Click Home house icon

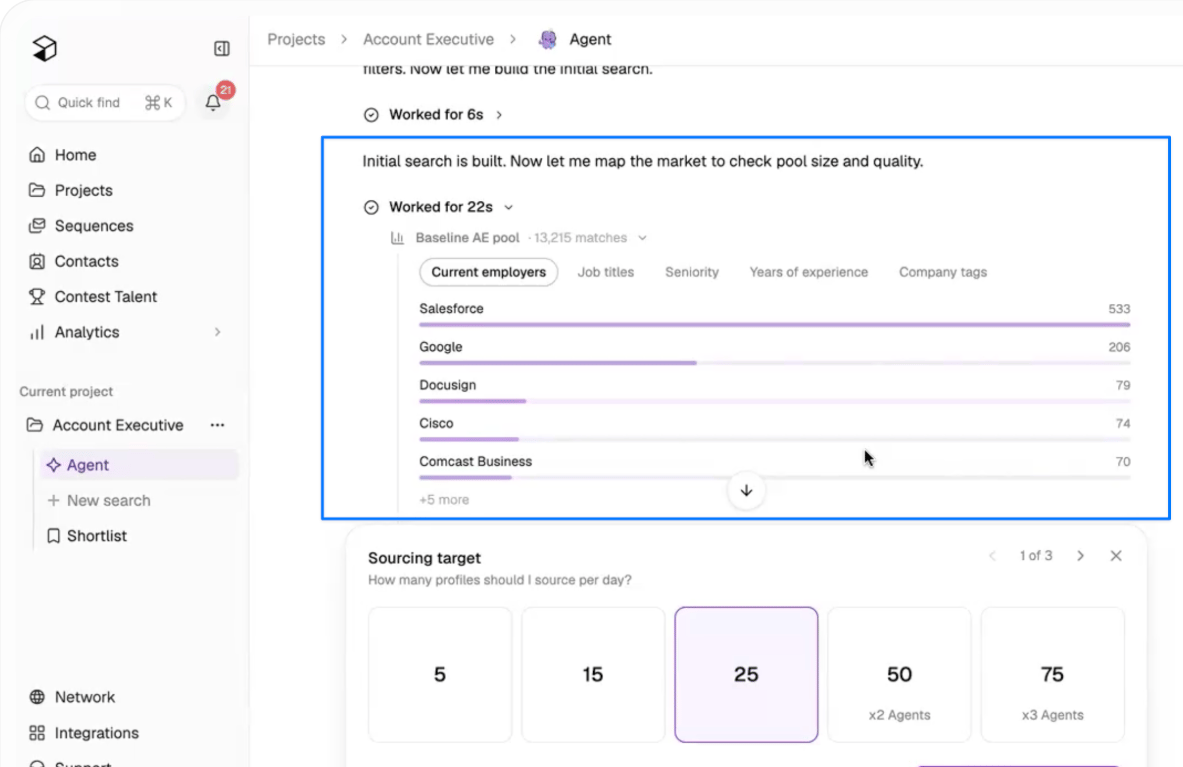point(37,155)
